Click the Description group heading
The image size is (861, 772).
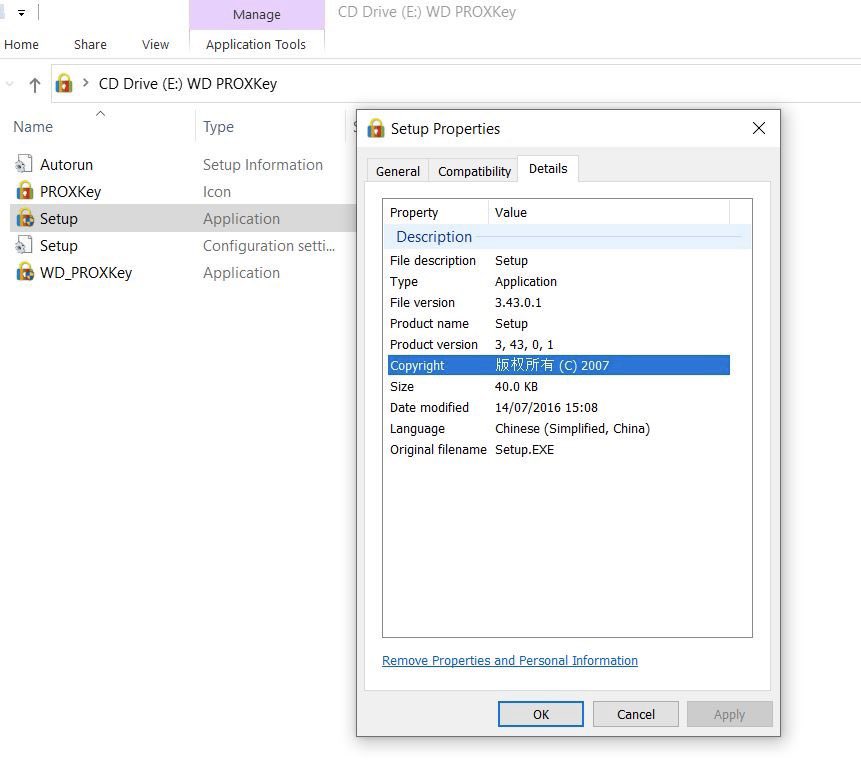434,237
